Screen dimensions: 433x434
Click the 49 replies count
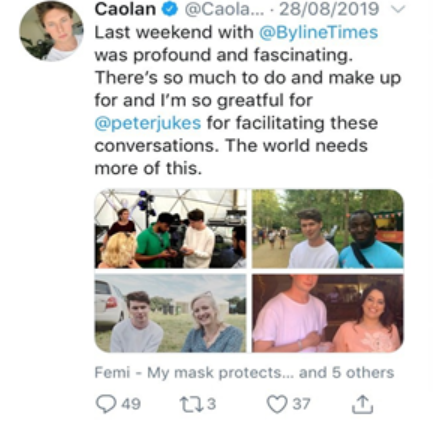click(x=131, y=404)
